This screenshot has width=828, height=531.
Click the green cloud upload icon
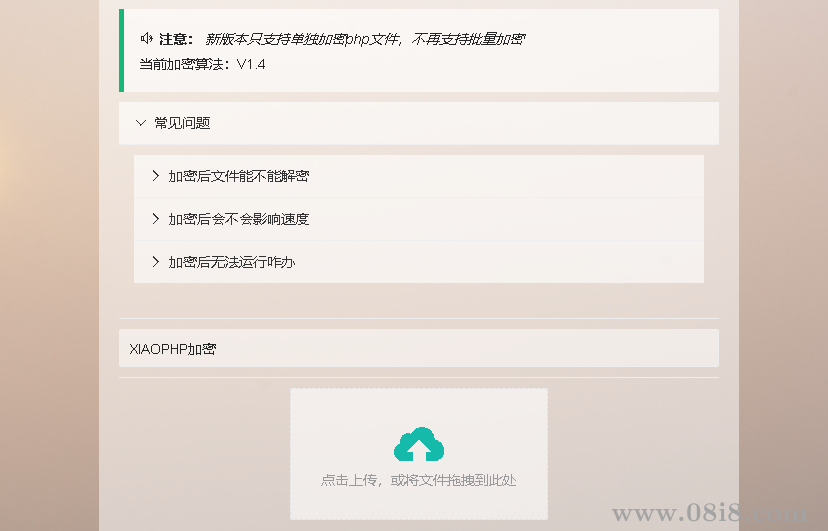tap(419, 444)
